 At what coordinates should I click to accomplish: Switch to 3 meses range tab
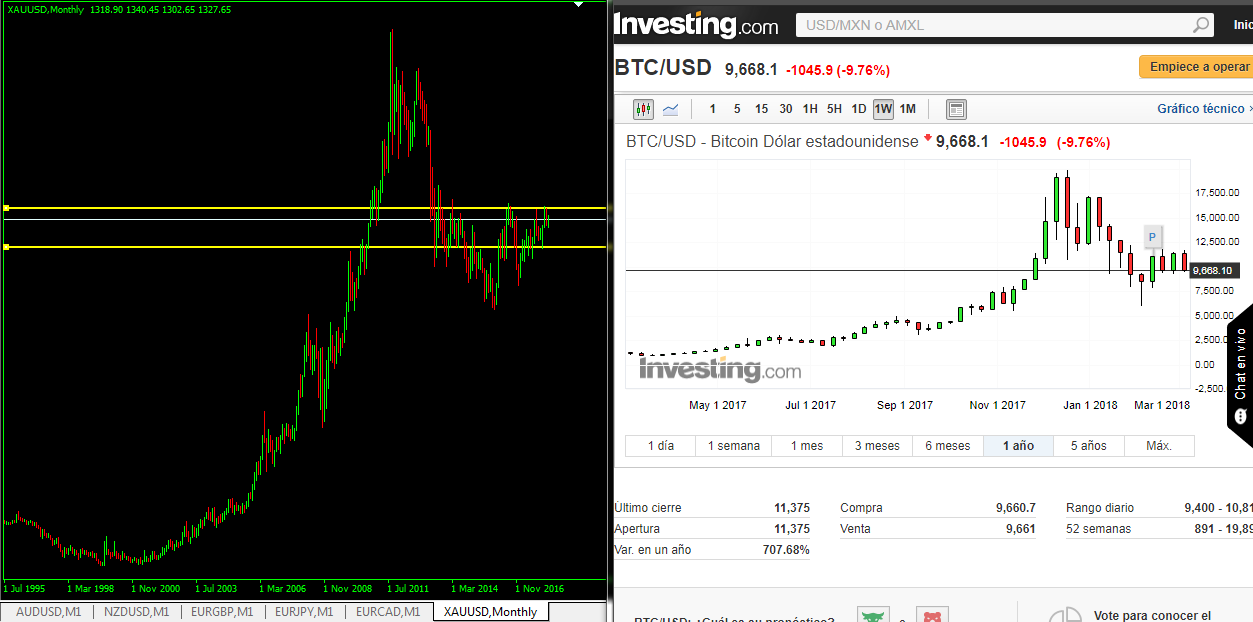[877, 446]
